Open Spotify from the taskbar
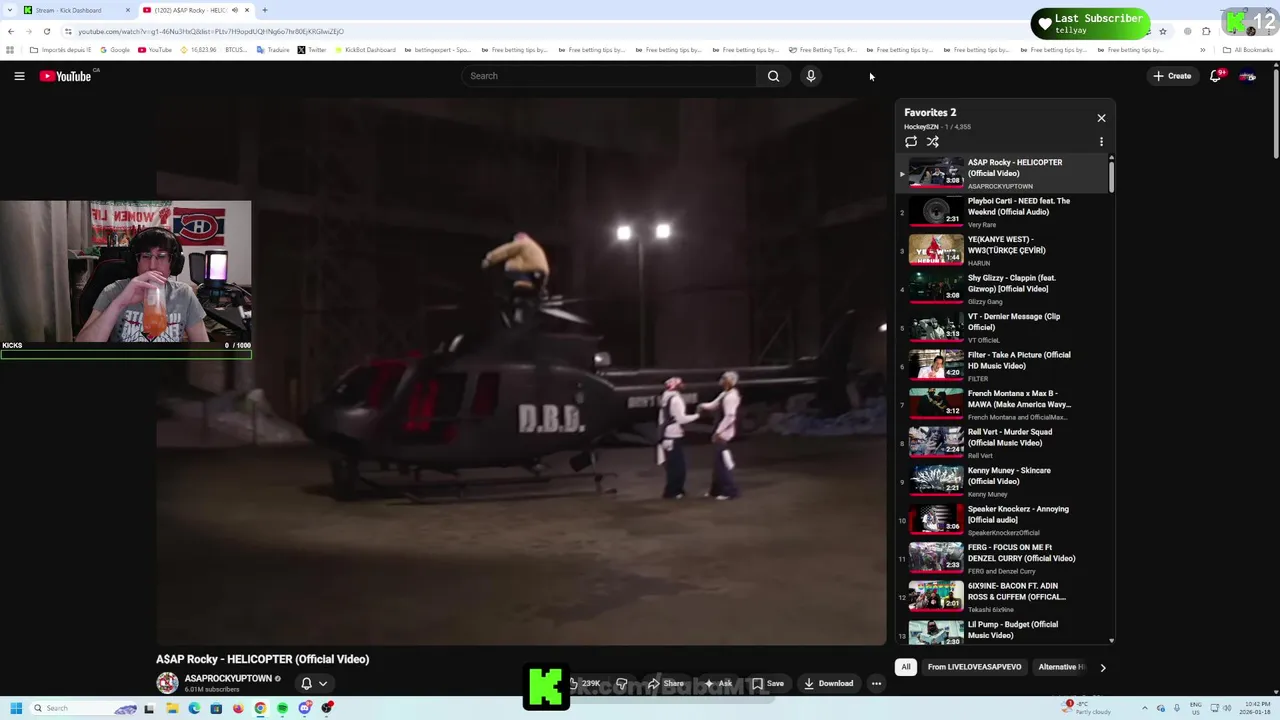 coord(282,708)
